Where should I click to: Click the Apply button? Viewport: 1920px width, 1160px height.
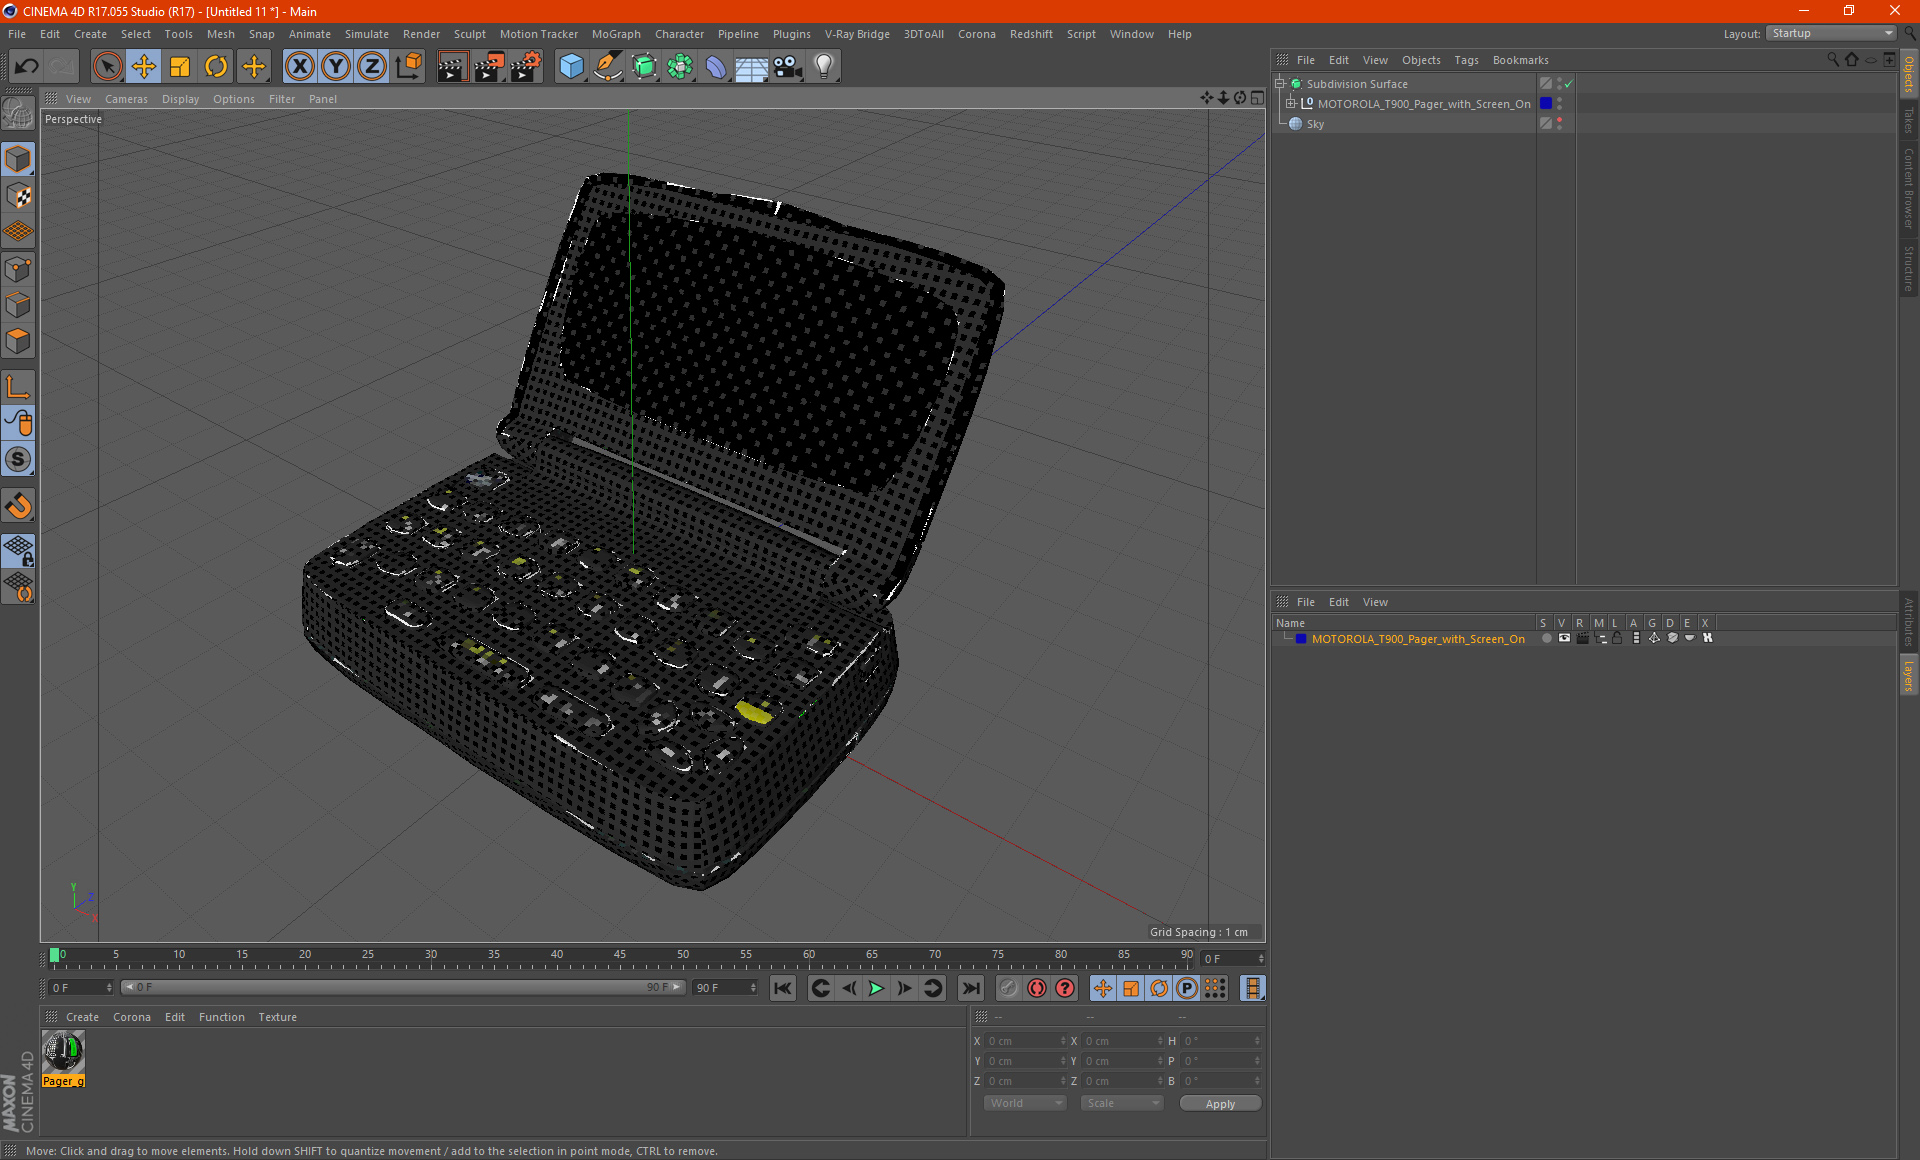1220,1104
